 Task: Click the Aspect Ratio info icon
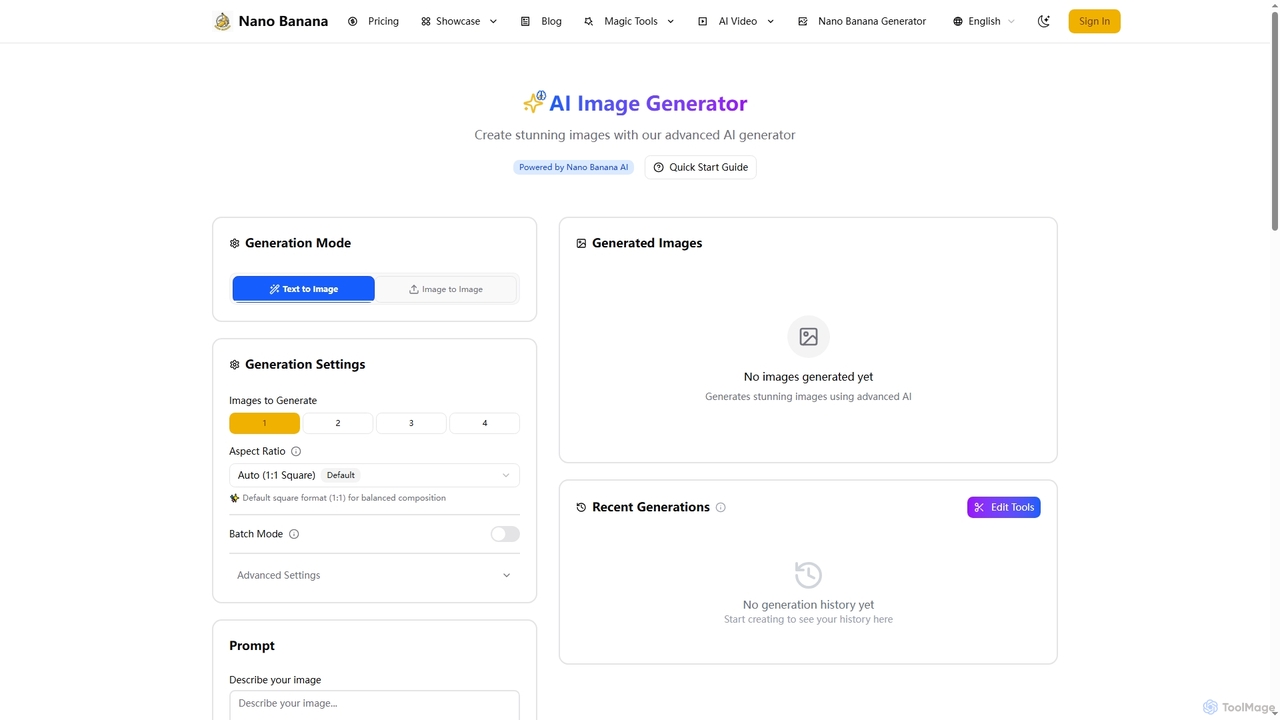coord(296,451)
